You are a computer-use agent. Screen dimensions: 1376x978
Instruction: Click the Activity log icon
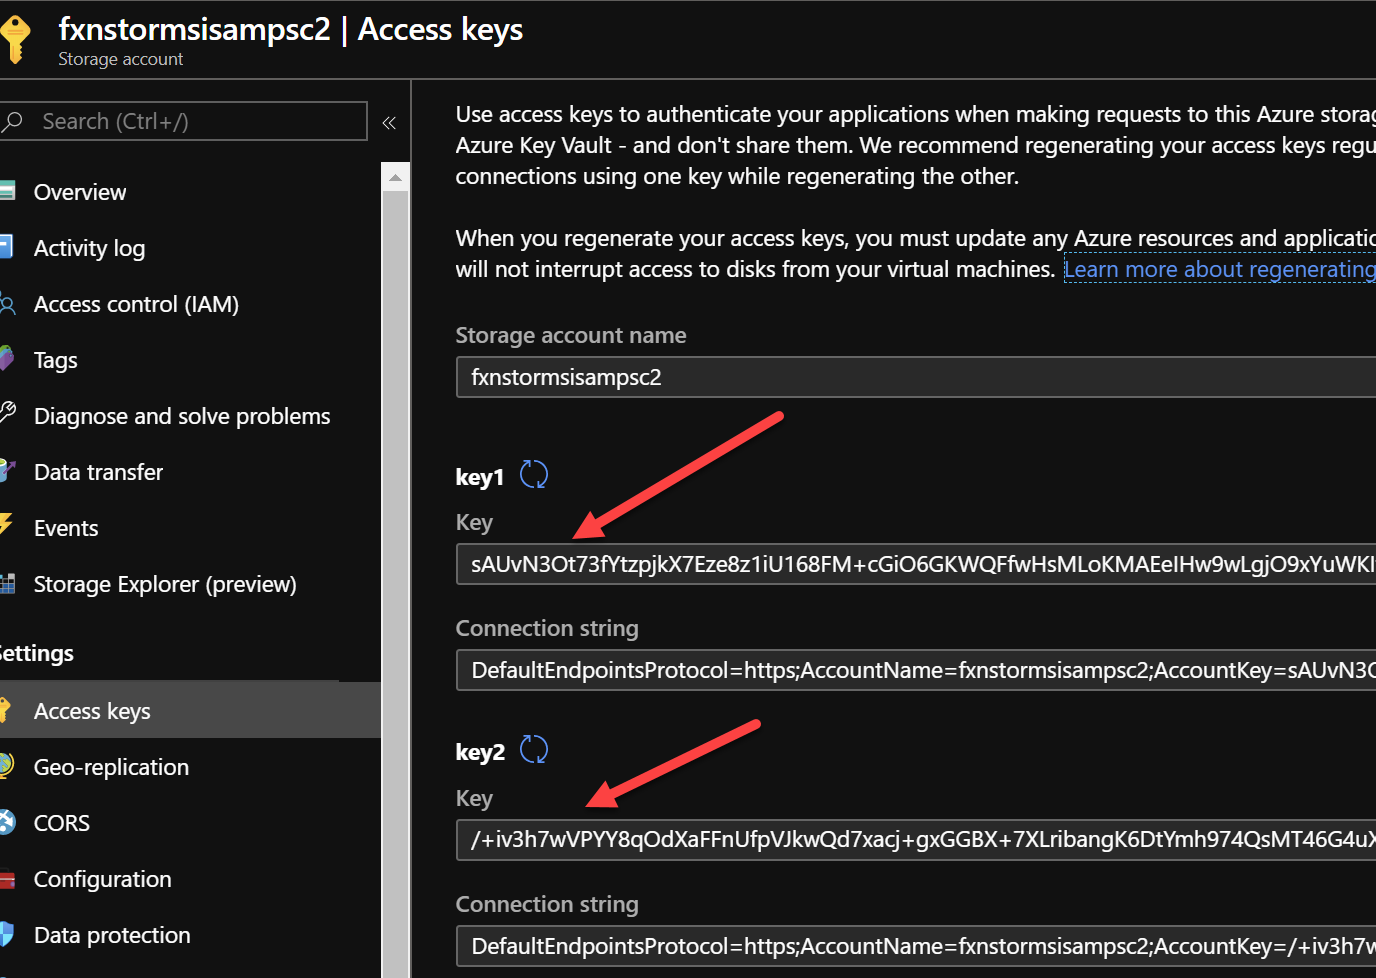coord(6,247)
